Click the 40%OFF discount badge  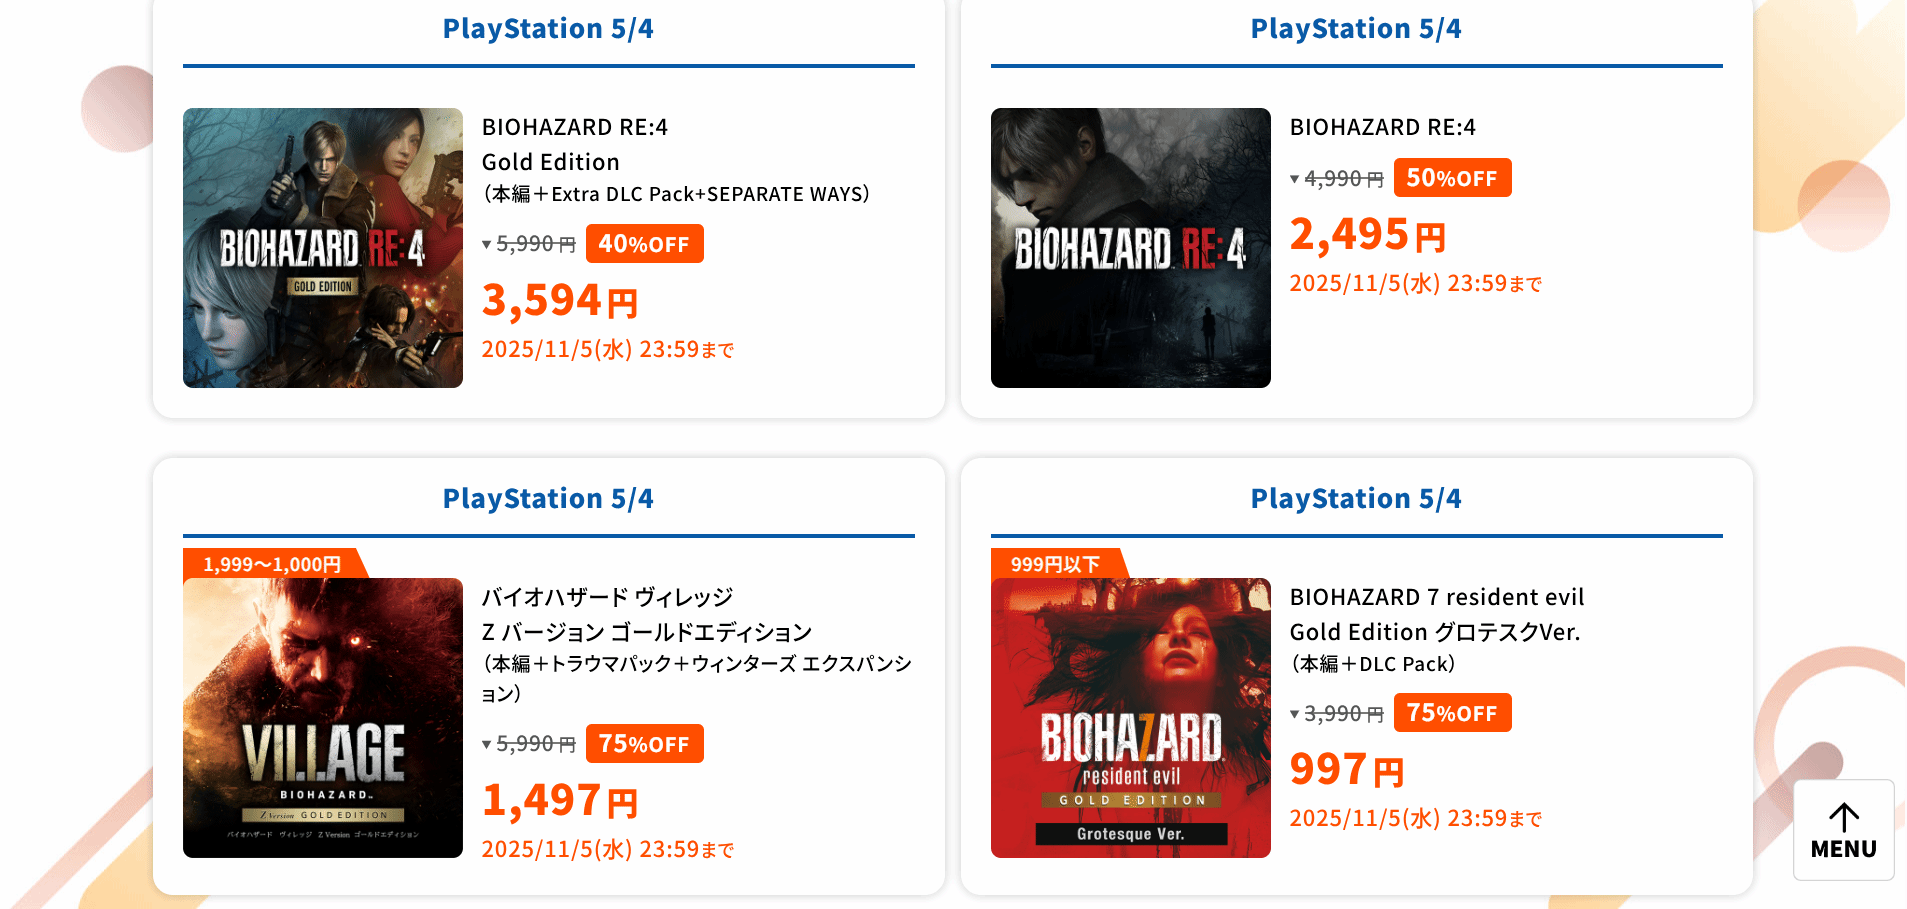pyautogui.click(x=644, y=244)
